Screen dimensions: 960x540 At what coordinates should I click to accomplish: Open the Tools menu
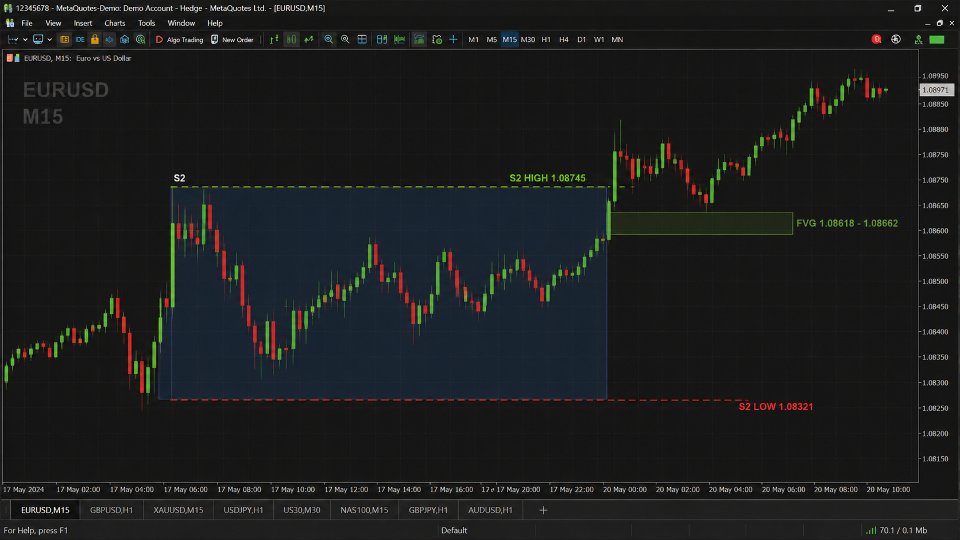pyautogui.click(x=146, y=23)
